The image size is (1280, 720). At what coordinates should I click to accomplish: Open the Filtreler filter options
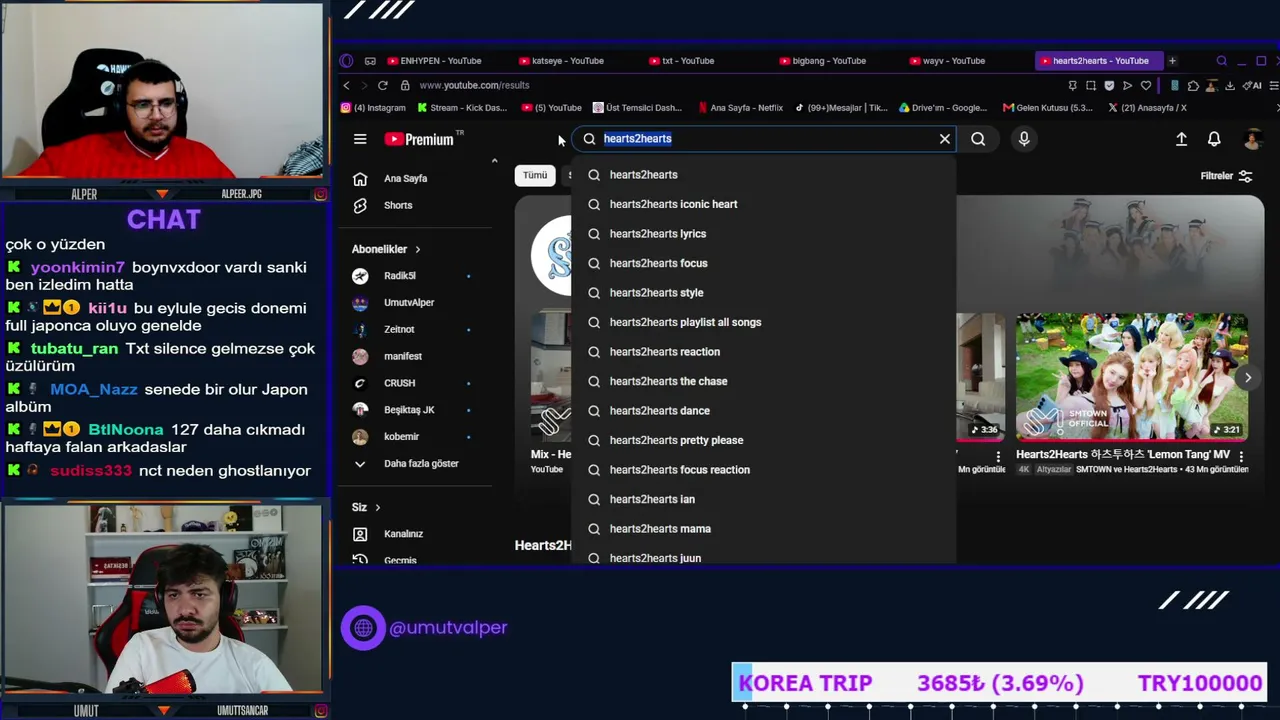tap(1226, 176)
